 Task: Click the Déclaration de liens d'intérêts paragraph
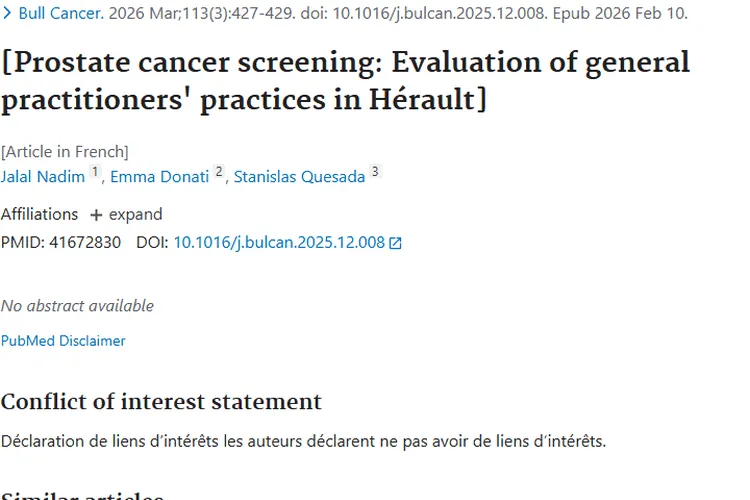[x=303, y=441]
